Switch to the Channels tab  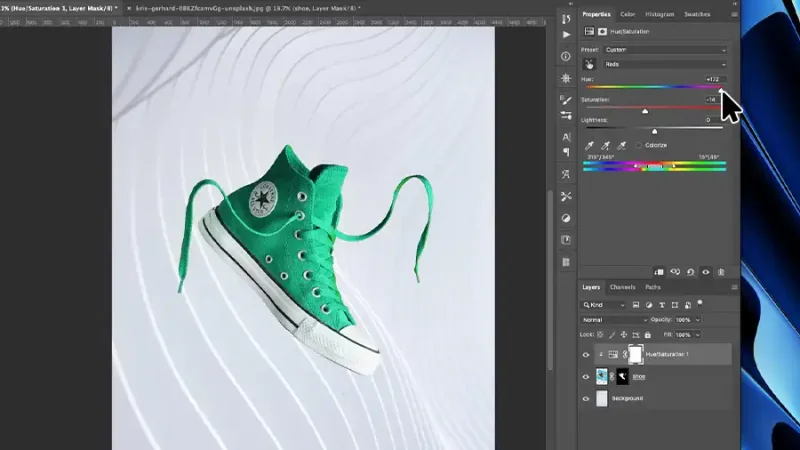[x=622, y=287]
